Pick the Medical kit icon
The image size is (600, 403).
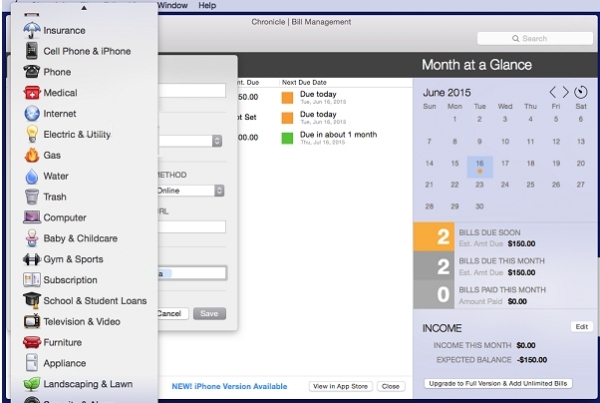31,93
